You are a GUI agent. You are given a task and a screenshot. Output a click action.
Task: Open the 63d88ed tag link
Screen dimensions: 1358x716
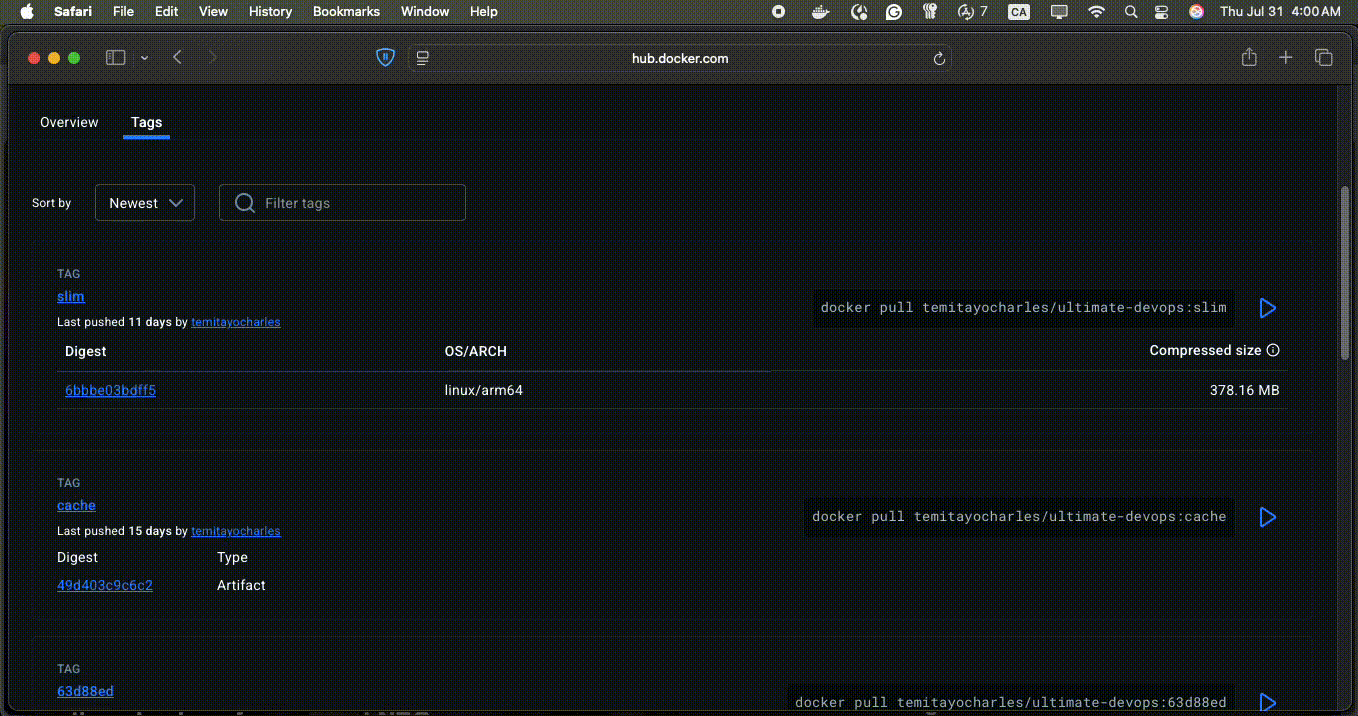pyautogui.click(x=85, y=691)
